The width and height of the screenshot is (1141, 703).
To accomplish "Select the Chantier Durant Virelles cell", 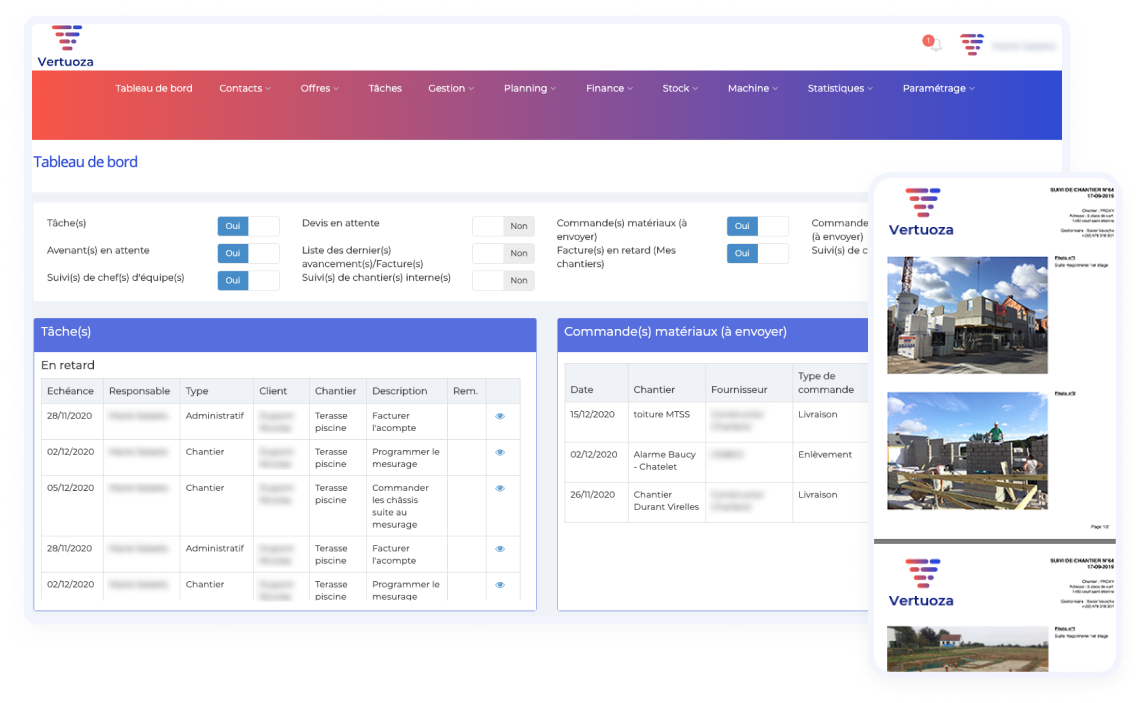I will coord(666,501).
